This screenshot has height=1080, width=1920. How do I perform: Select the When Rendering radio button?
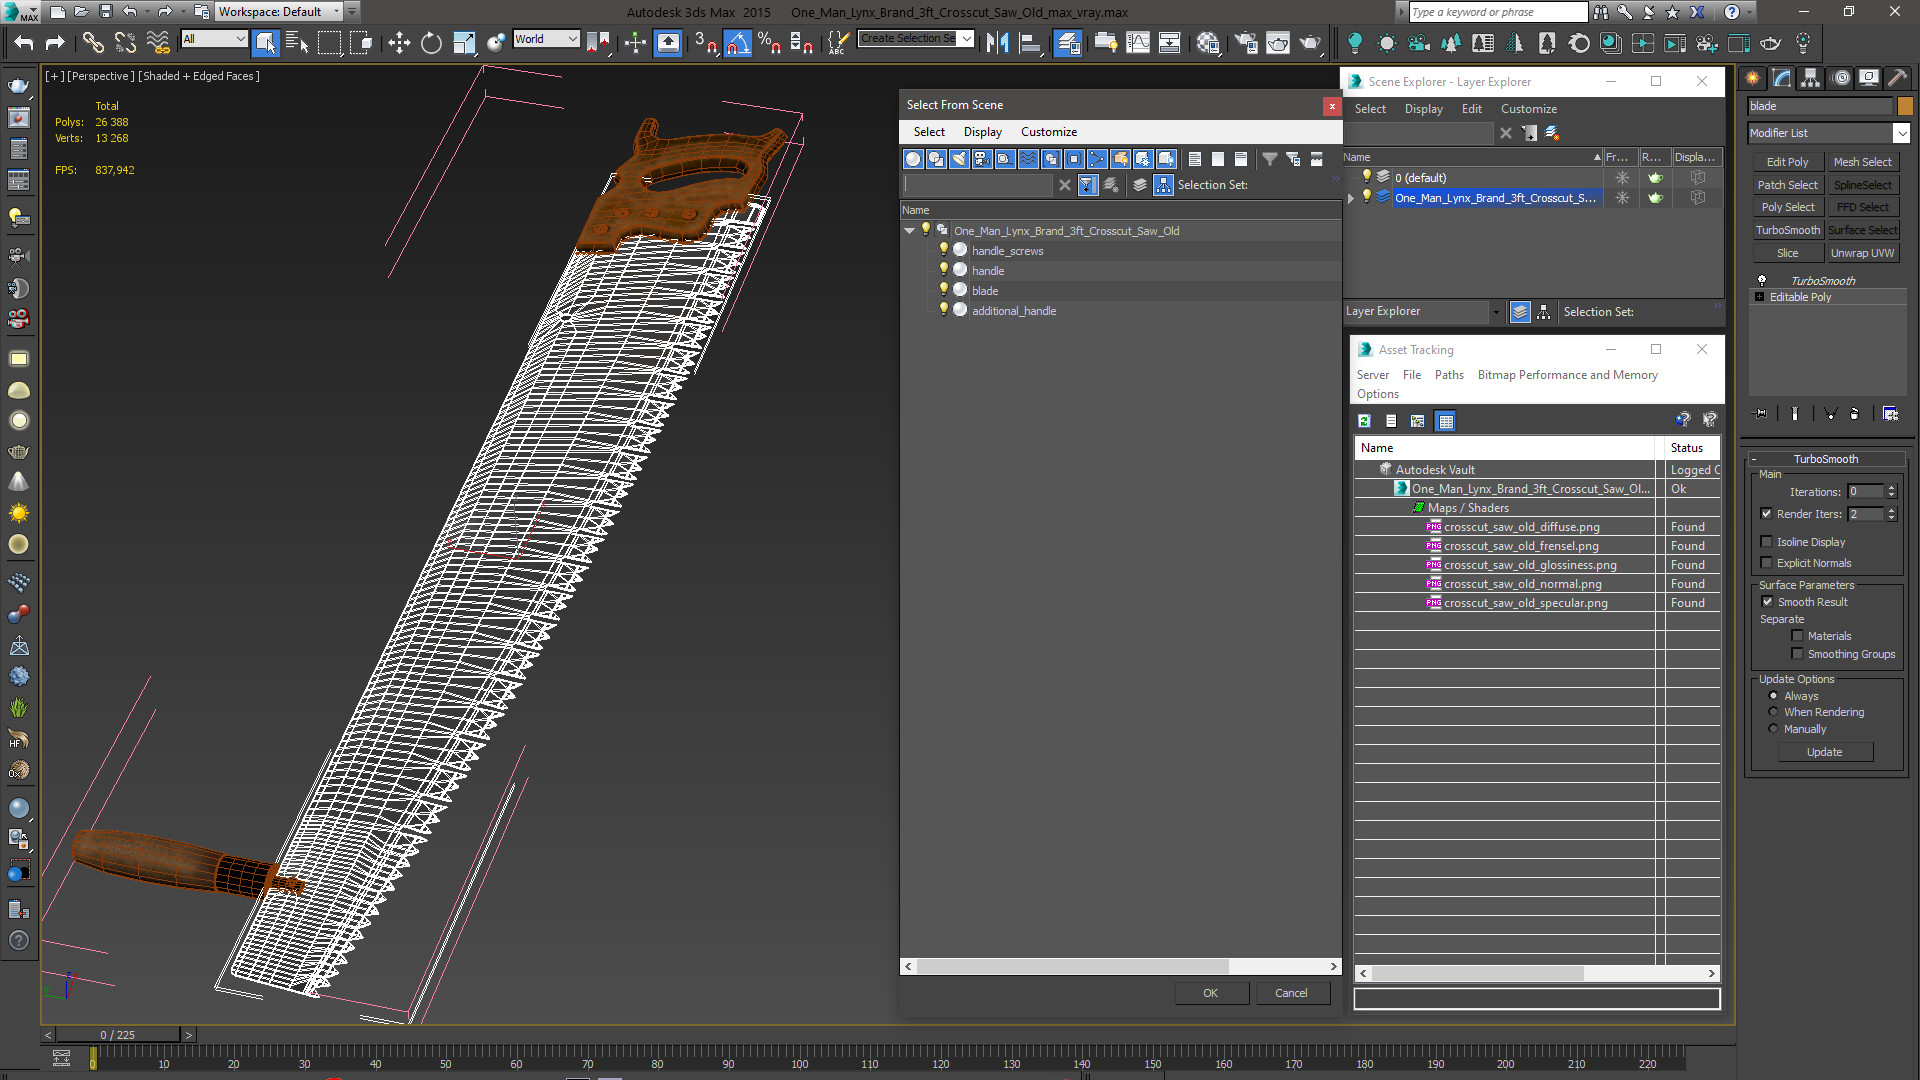[x=1774, y=712]
